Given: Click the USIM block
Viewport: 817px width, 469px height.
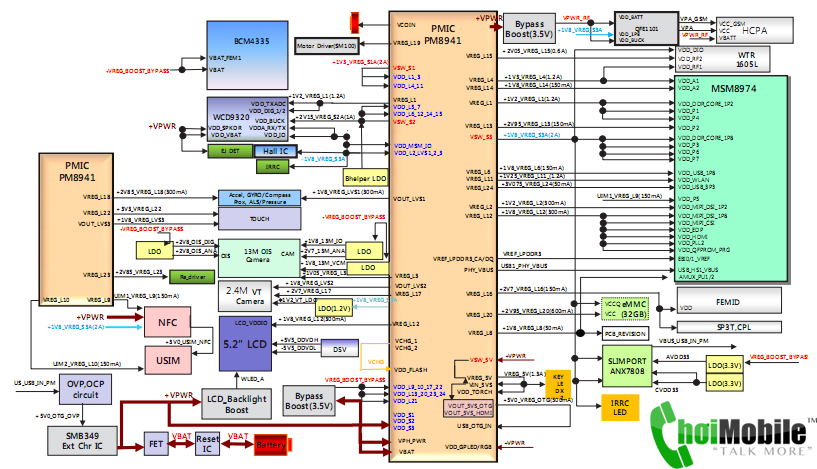Looking at the screenshot, I should 167,360.
